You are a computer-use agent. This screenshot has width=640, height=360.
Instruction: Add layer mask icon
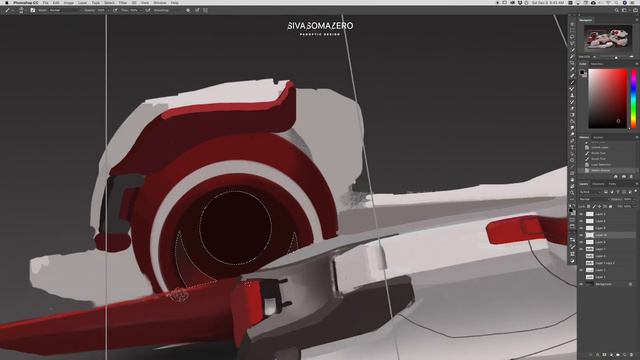tap(604, 355)
